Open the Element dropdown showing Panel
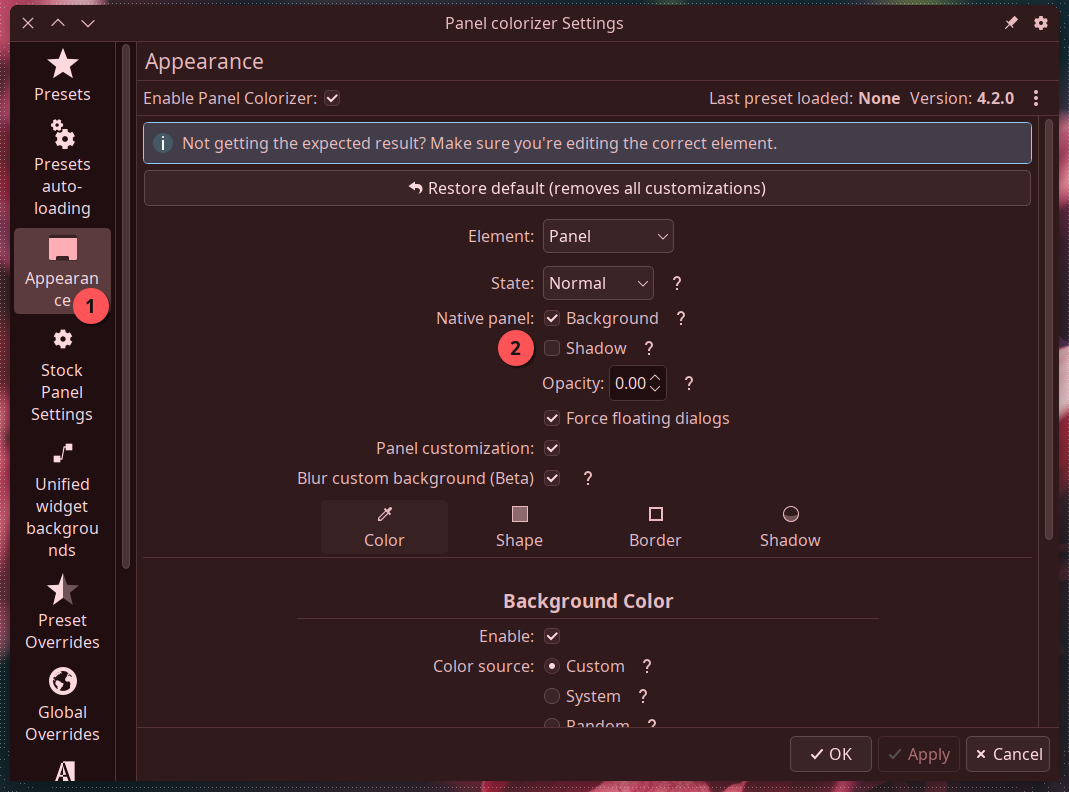The image size is (1069, 792). [x=608, y=235]
